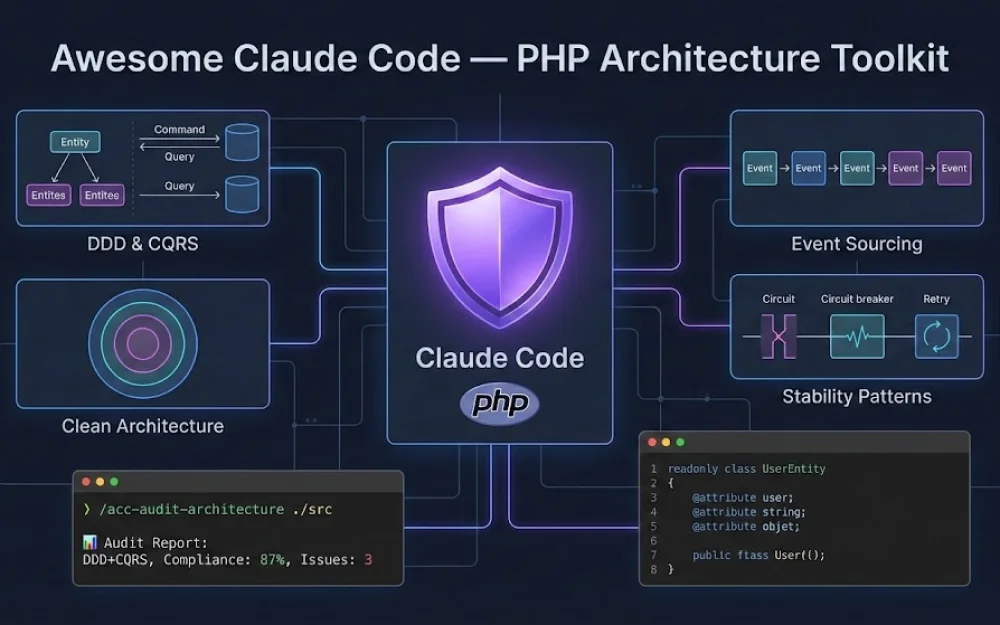Click the prompt chevron before /acc-audit-architecture
Viewport: 1000px width, 625px height.
point(87,509)
